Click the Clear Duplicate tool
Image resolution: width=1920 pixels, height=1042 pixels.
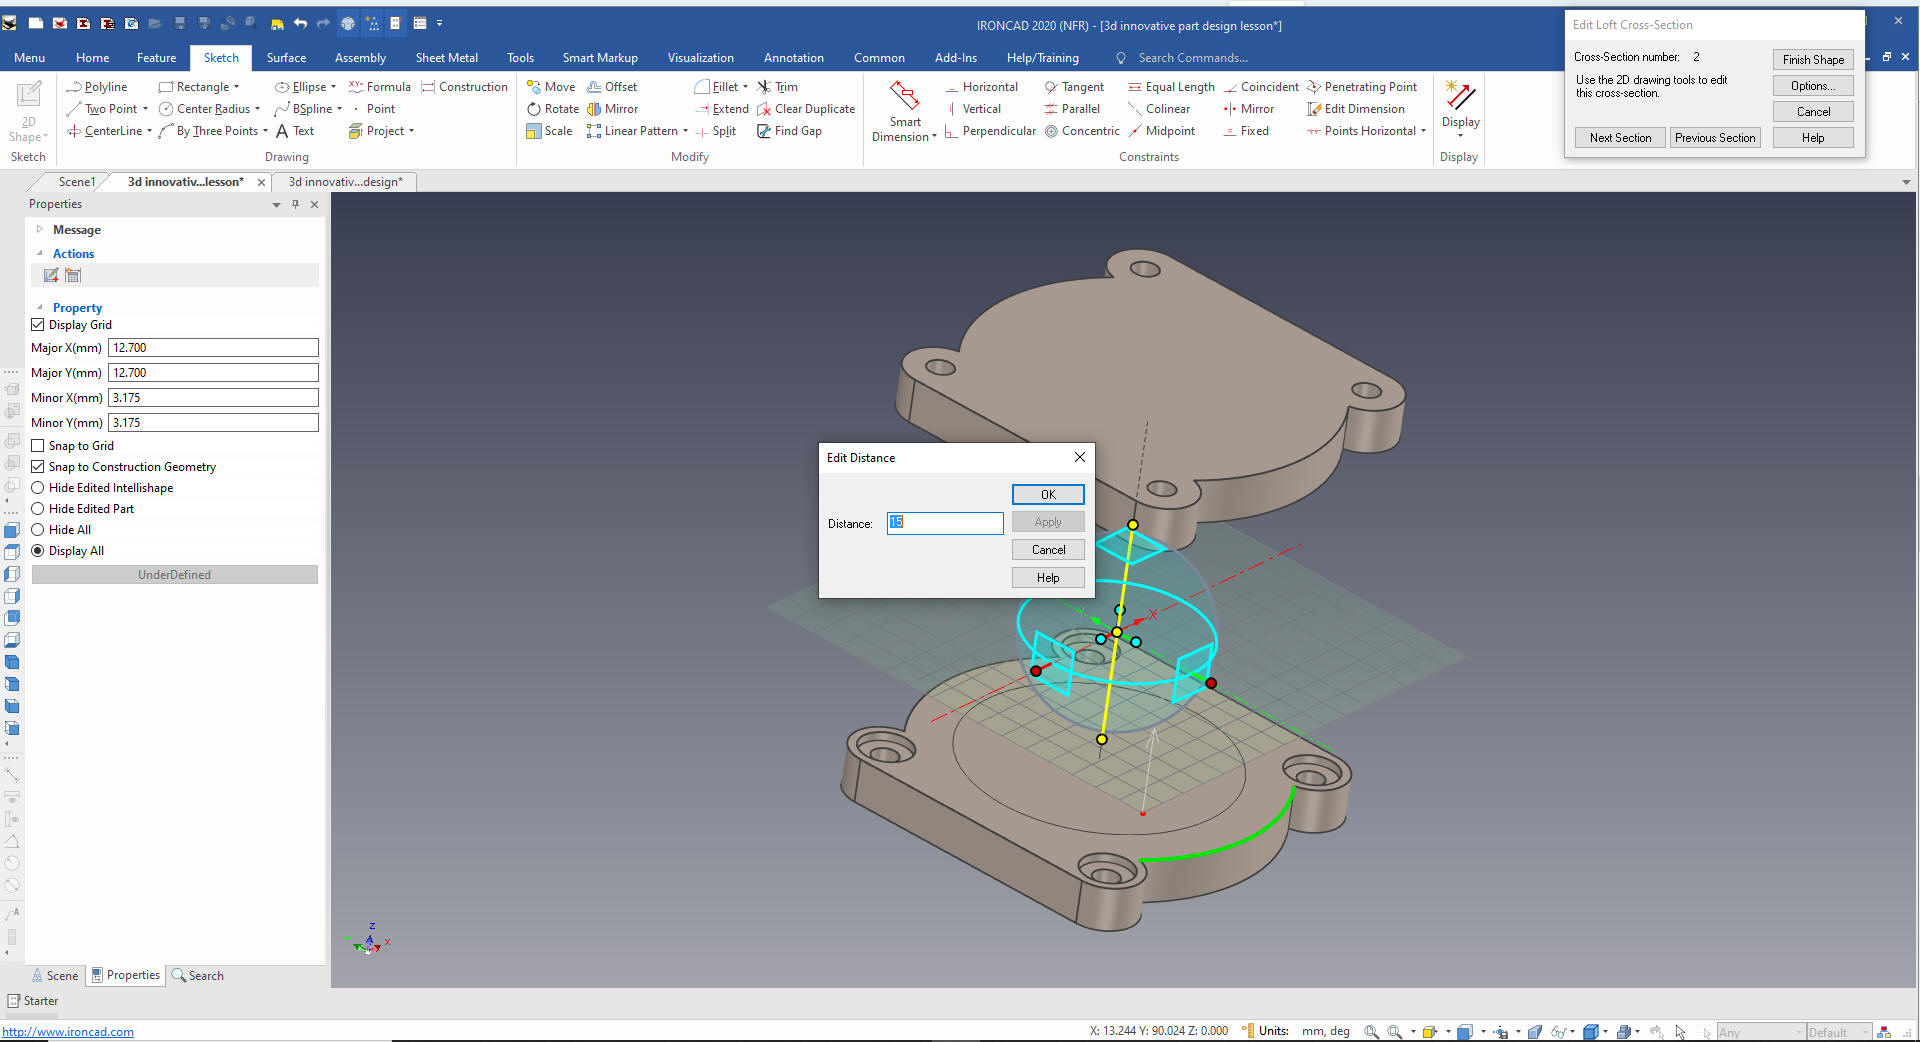pyautogui.click(x=805, y=109)
